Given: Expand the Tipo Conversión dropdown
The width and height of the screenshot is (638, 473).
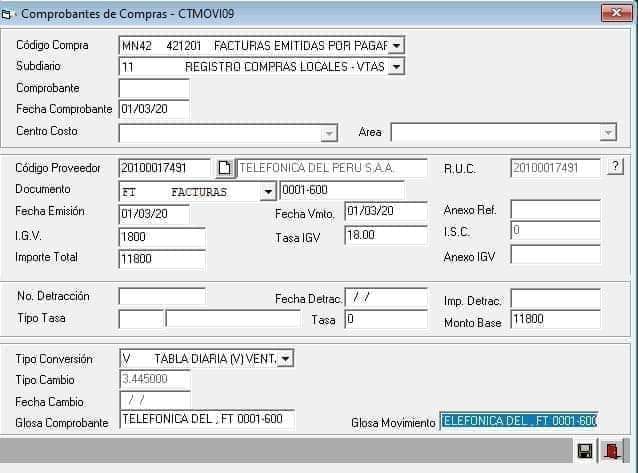Looking at the screenshot, I should pyautogui.click(x=285, y=359).
